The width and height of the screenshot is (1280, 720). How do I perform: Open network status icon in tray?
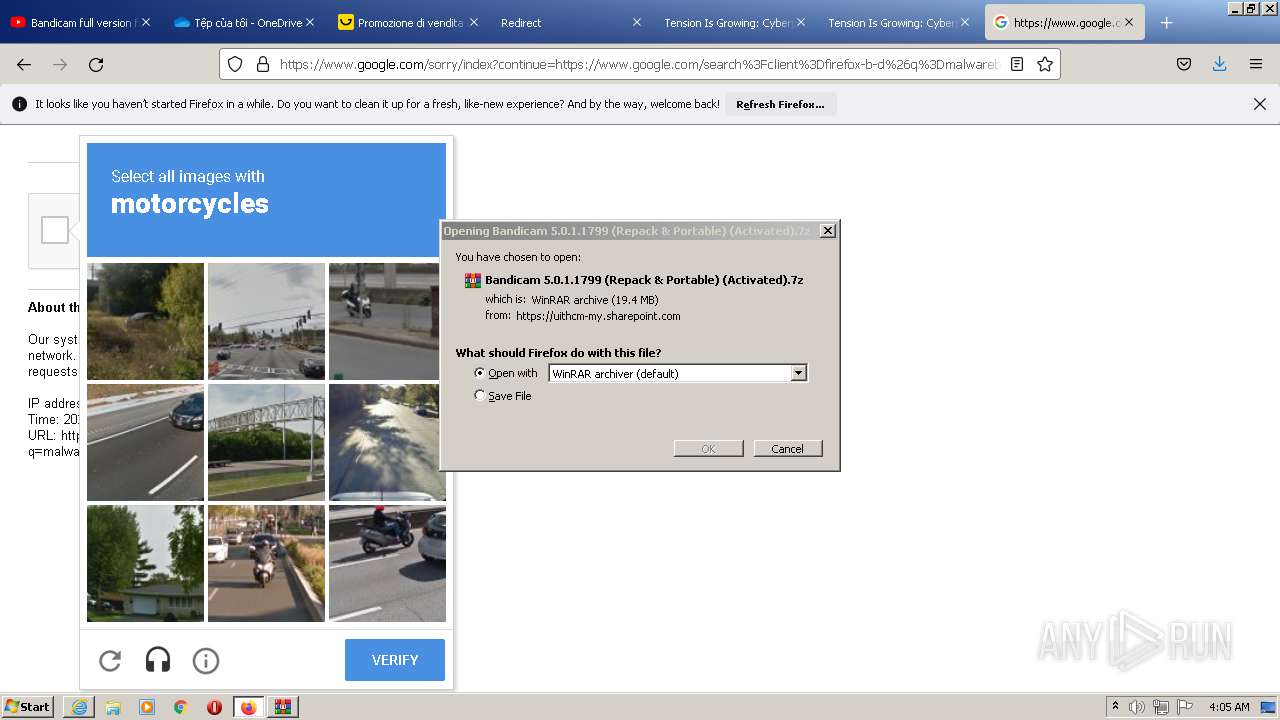tap(1161, 707)
